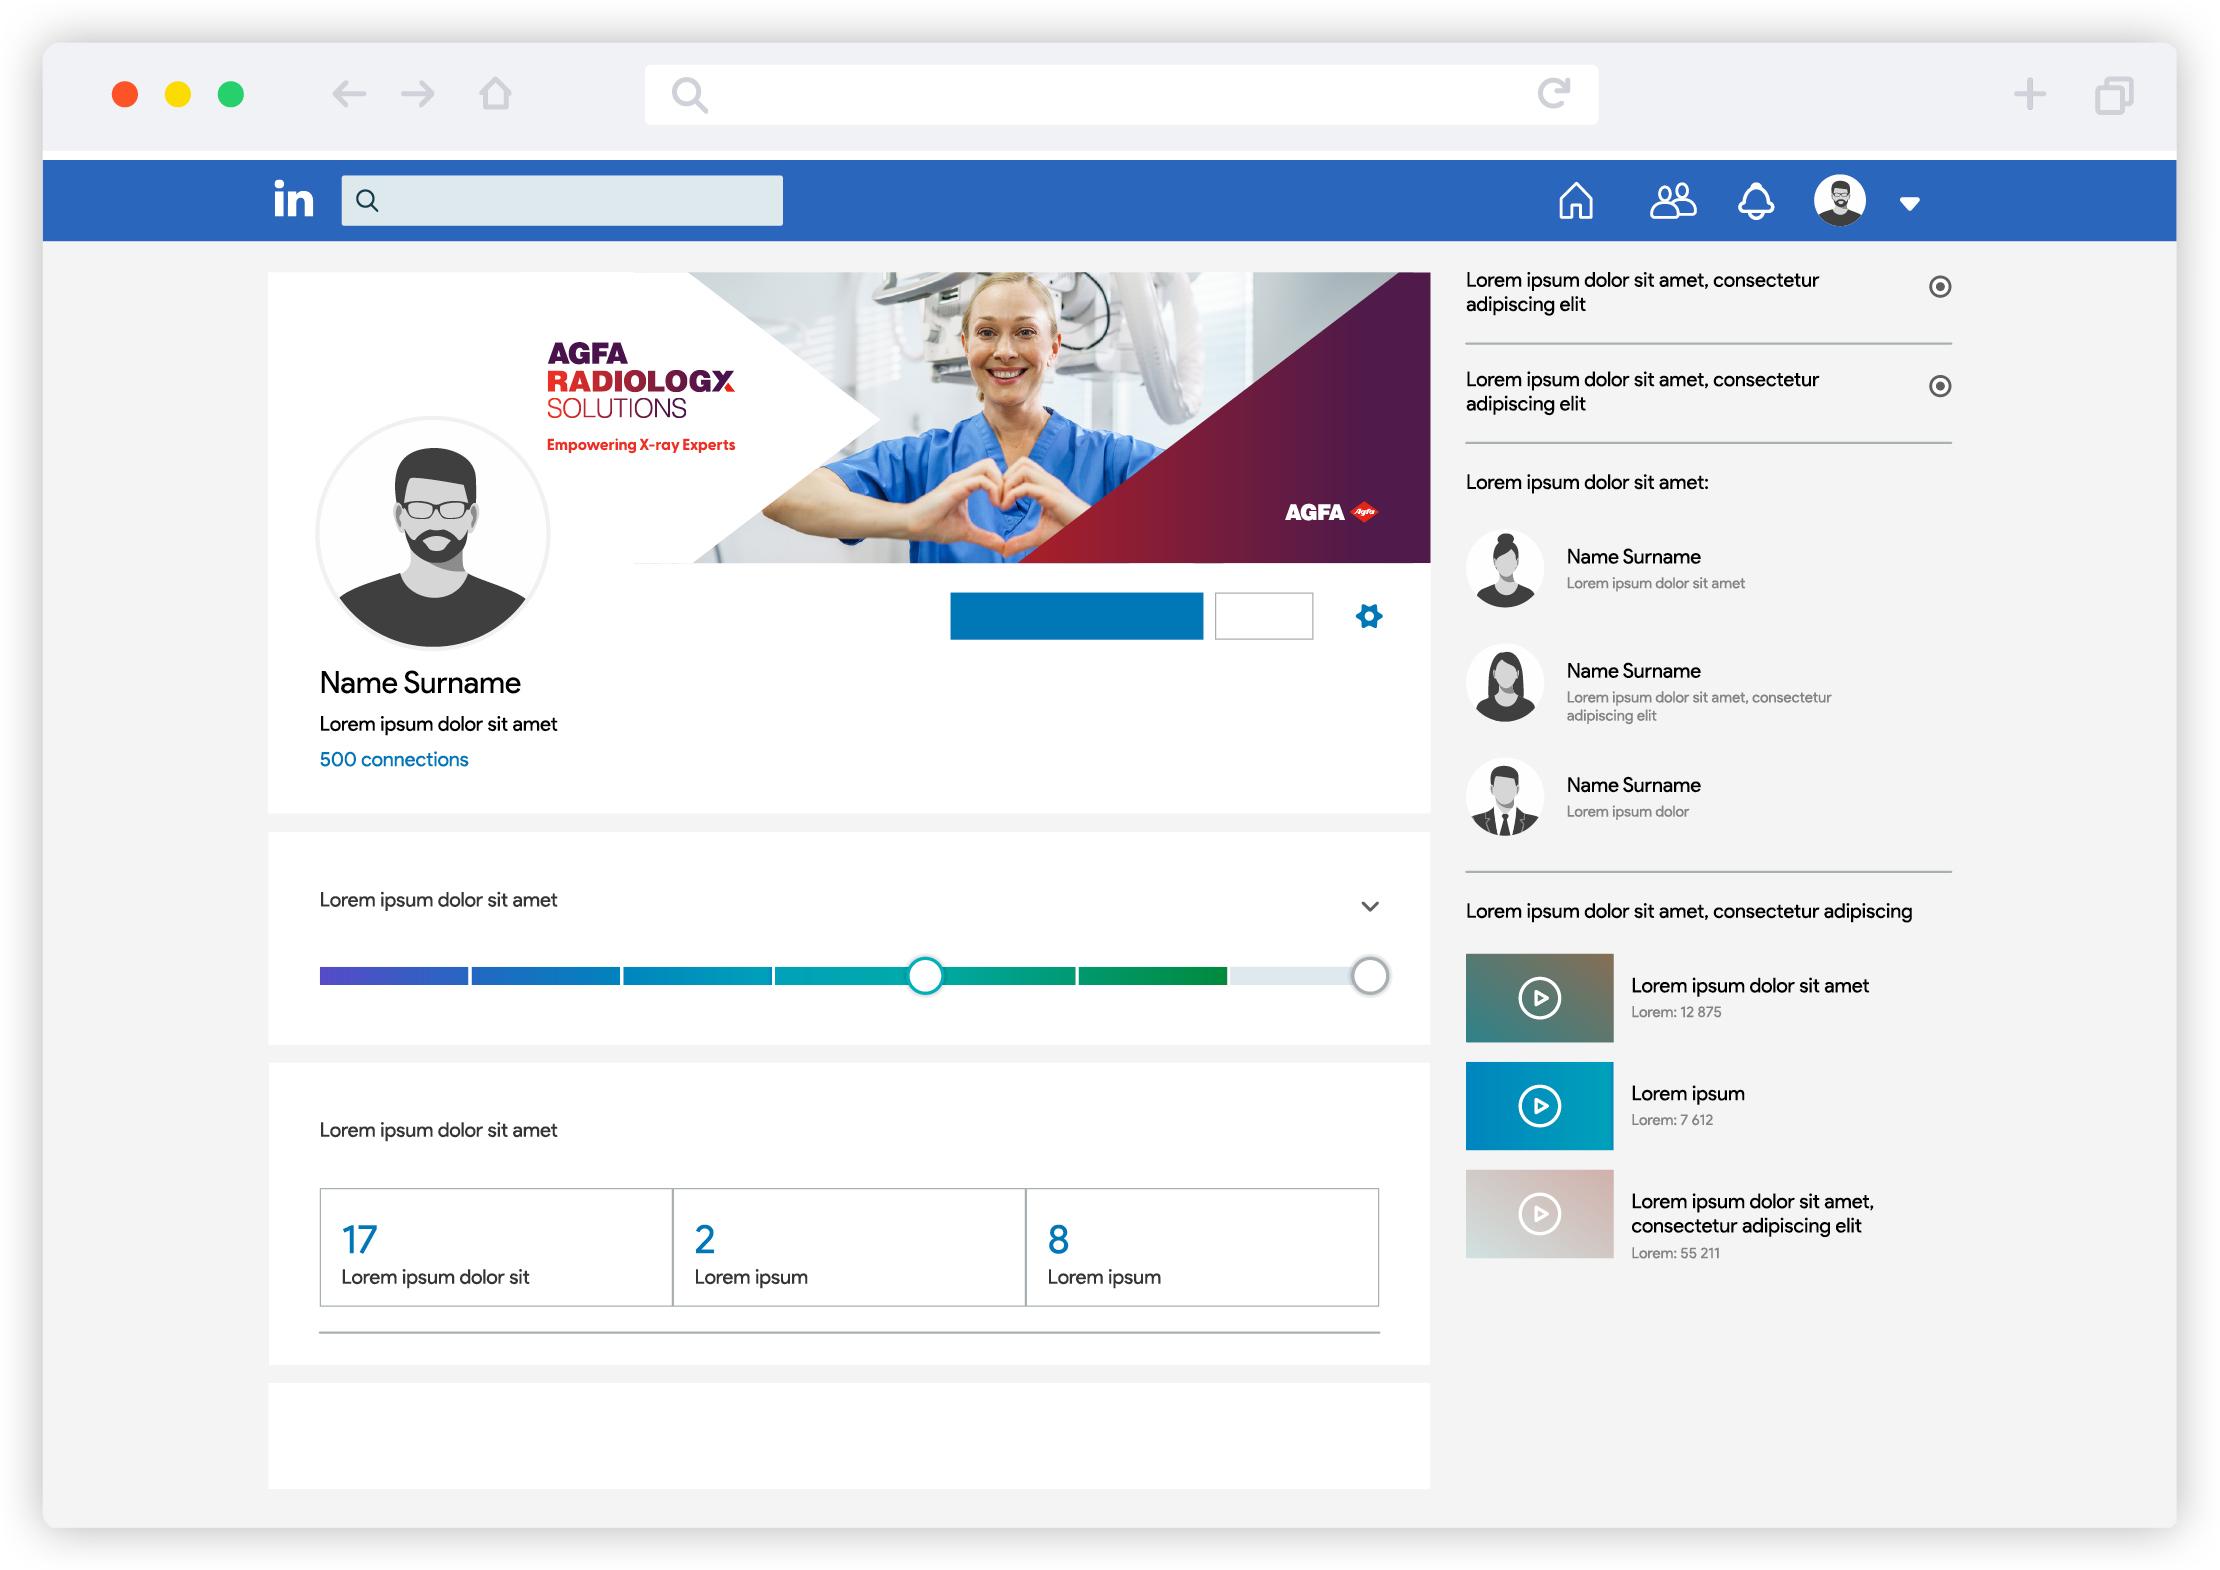Viewport: 2220px width, 1570px height.
Task: Open My Network people icon
Action: (1672, 201)
